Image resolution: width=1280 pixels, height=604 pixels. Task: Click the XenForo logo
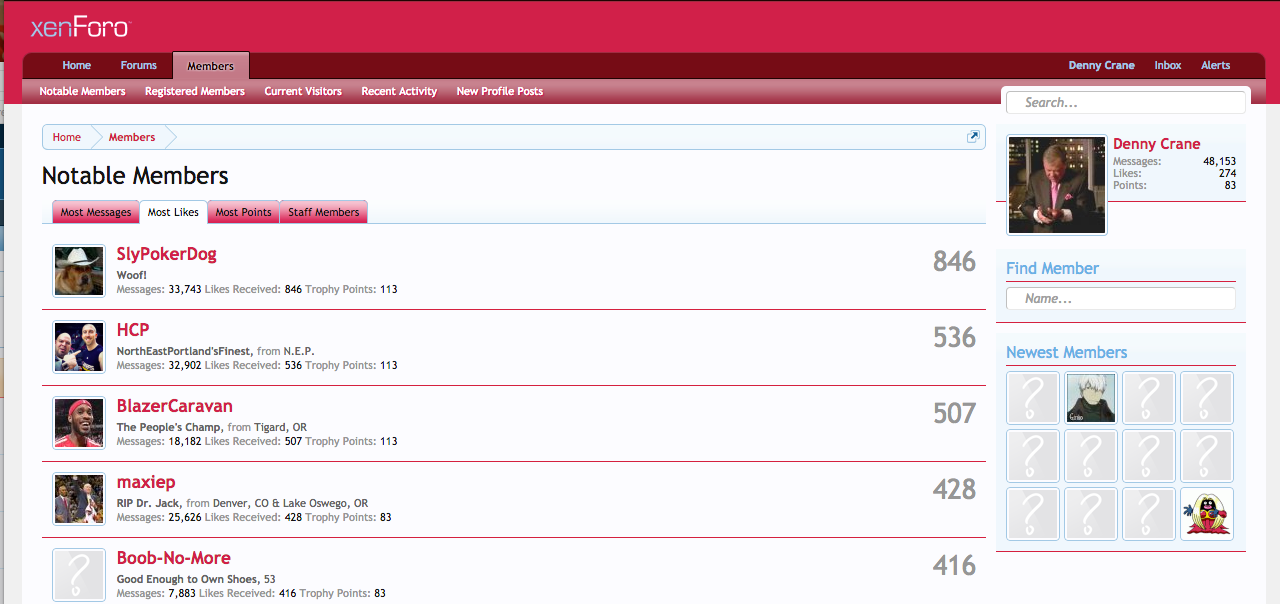pos(80,27)
